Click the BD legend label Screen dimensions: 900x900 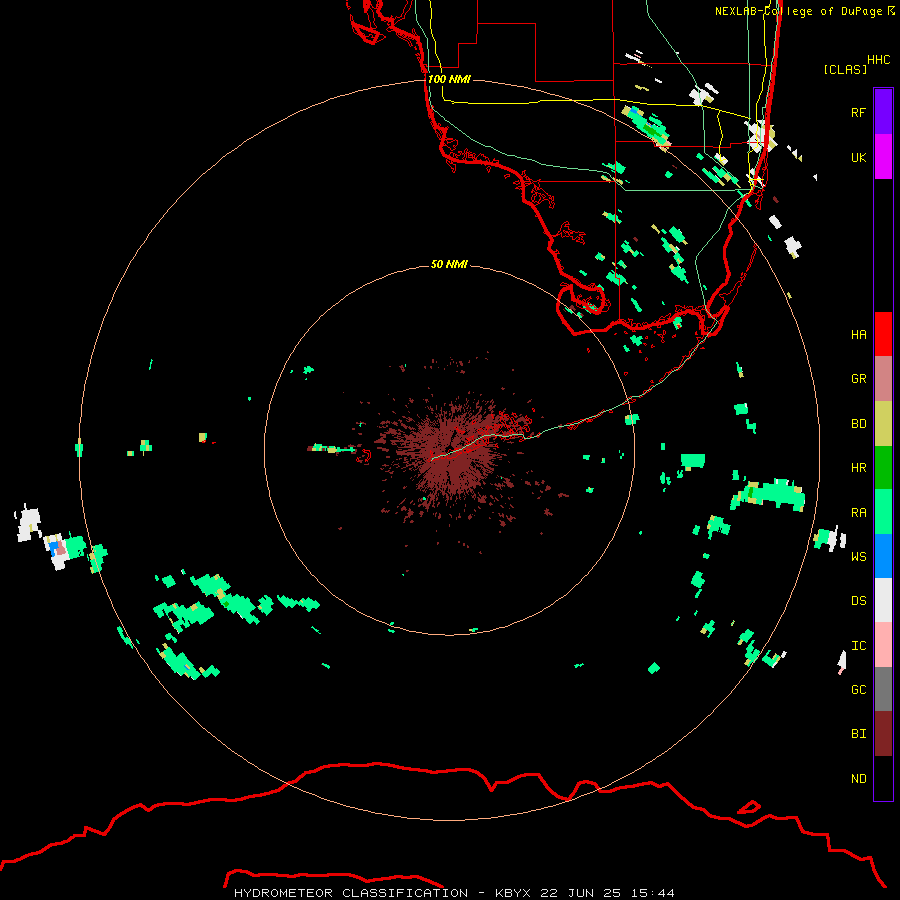(x=858, y=424)
